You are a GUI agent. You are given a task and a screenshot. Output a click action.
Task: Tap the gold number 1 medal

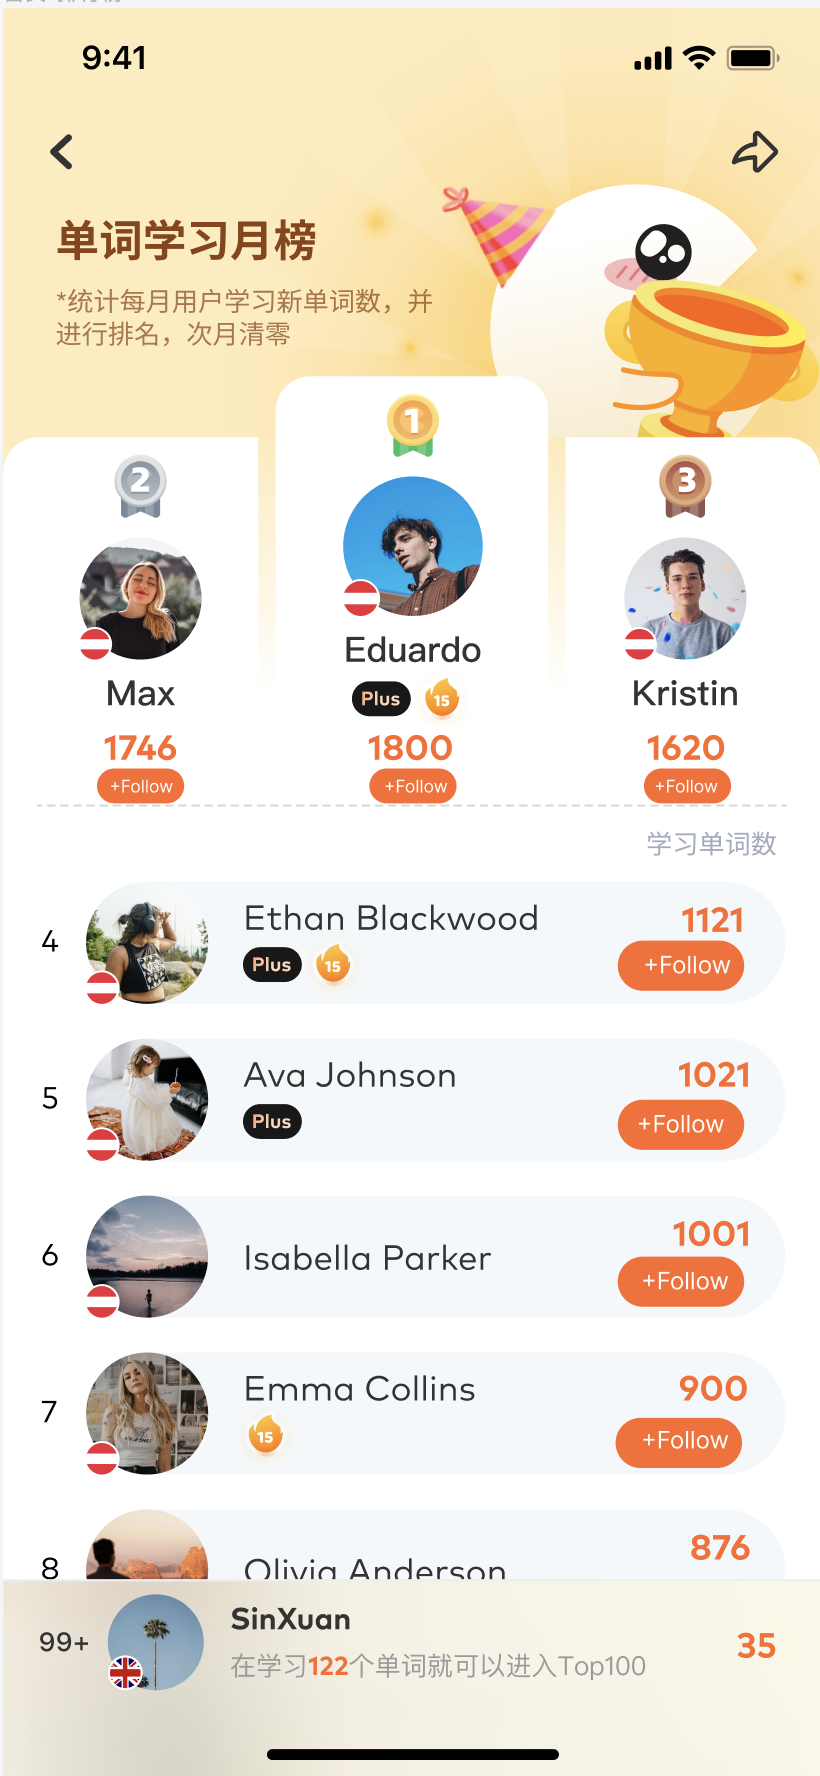(412, 425)
